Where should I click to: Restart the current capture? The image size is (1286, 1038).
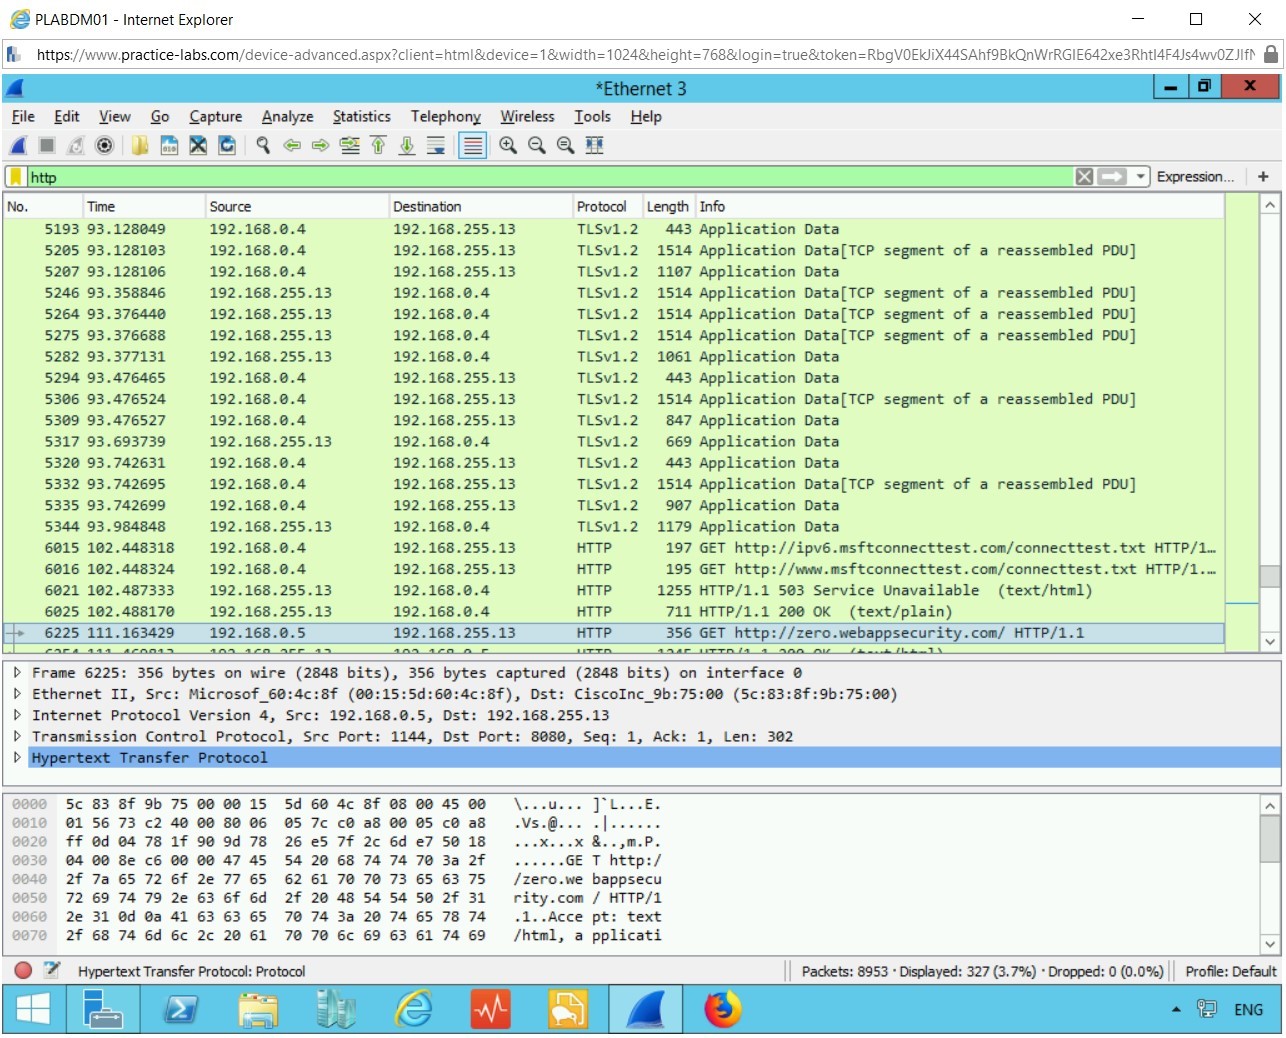[x=76, y=146]
